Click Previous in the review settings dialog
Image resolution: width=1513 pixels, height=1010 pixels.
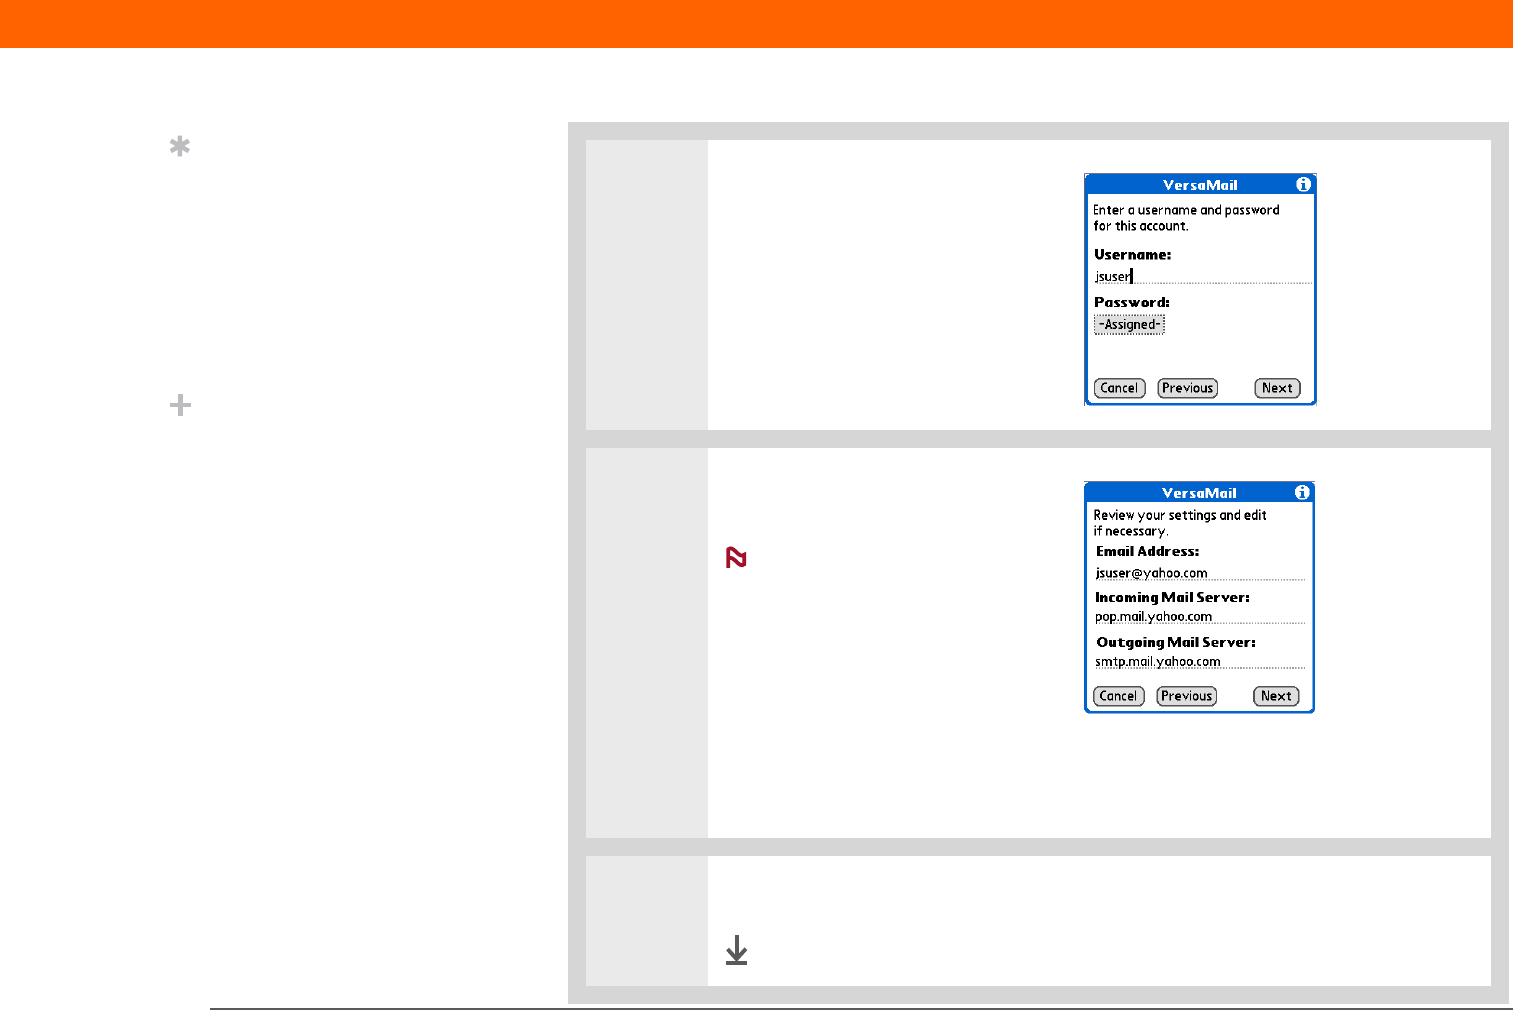click(x=1186, y=696)
